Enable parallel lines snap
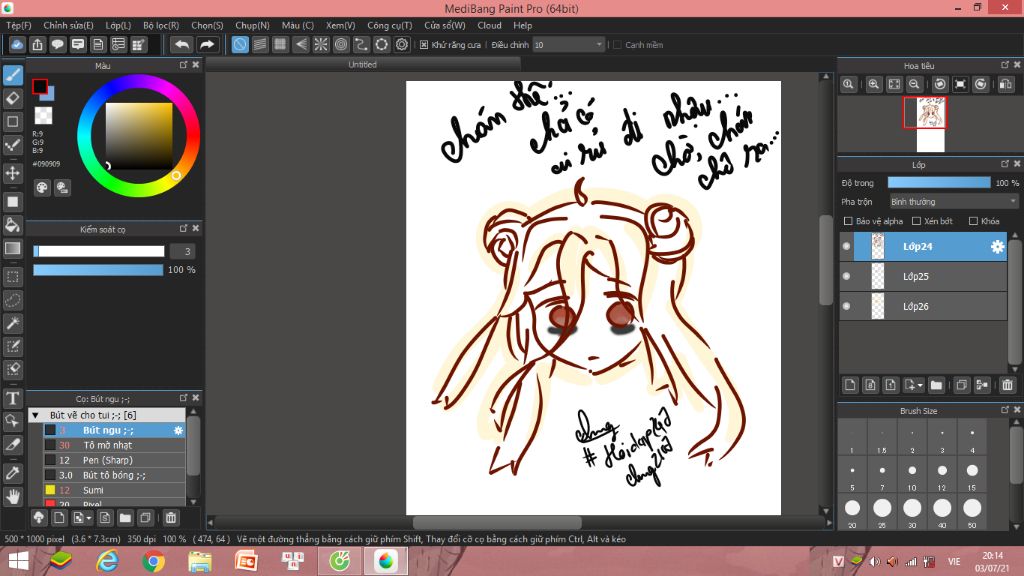Viewport: 1024px width, 576px height. (260, 44)
